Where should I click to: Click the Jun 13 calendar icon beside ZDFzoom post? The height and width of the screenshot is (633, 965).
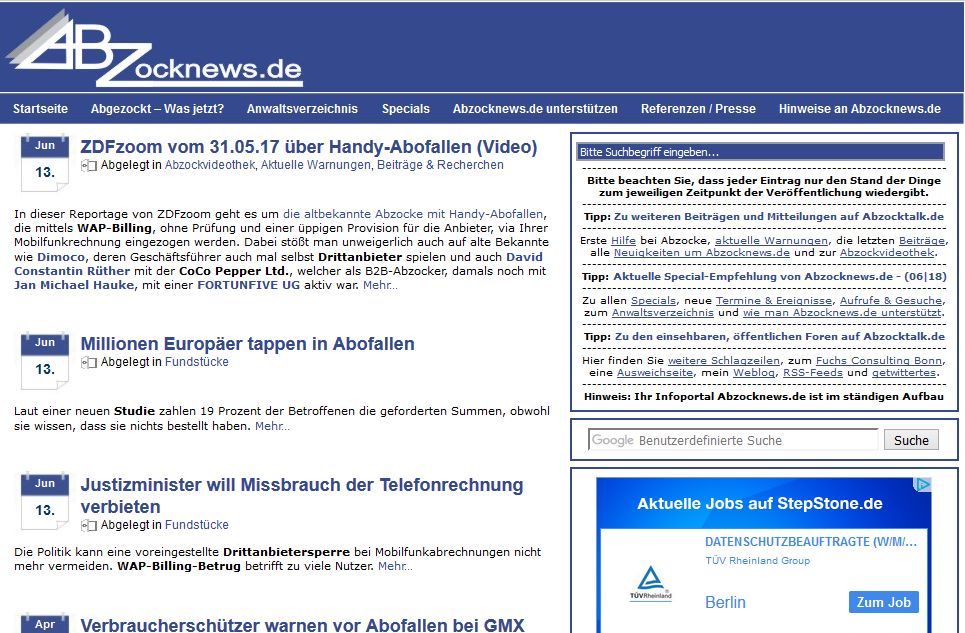[x=44, y=163]
